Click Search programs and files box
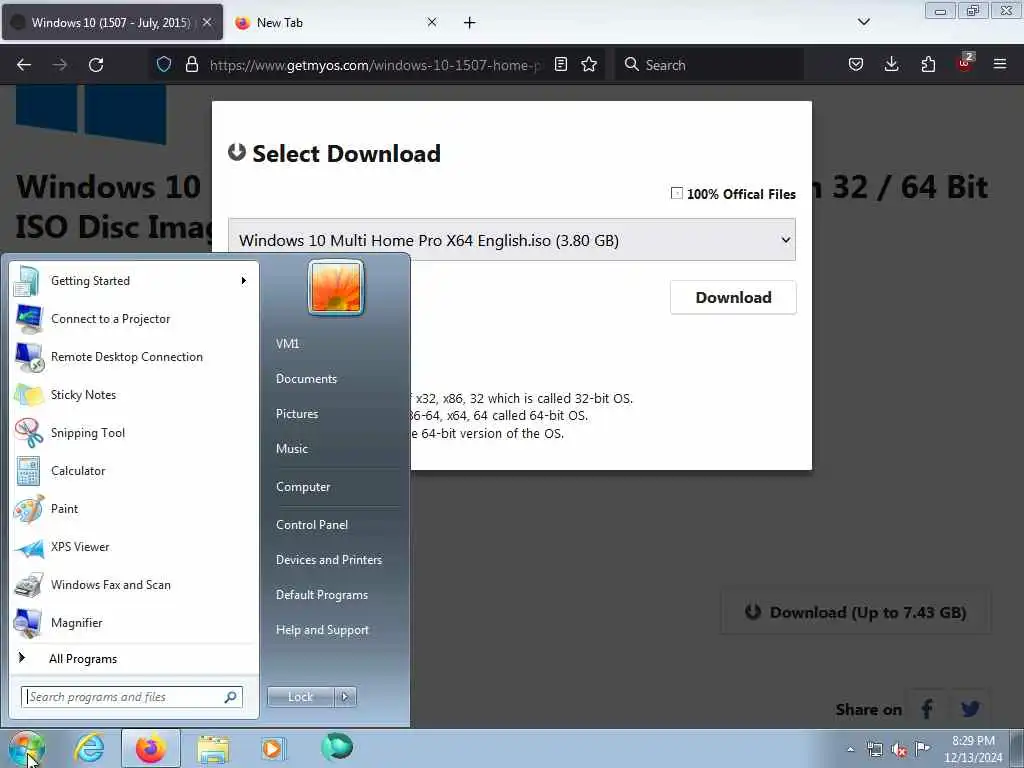 (131, 697)
